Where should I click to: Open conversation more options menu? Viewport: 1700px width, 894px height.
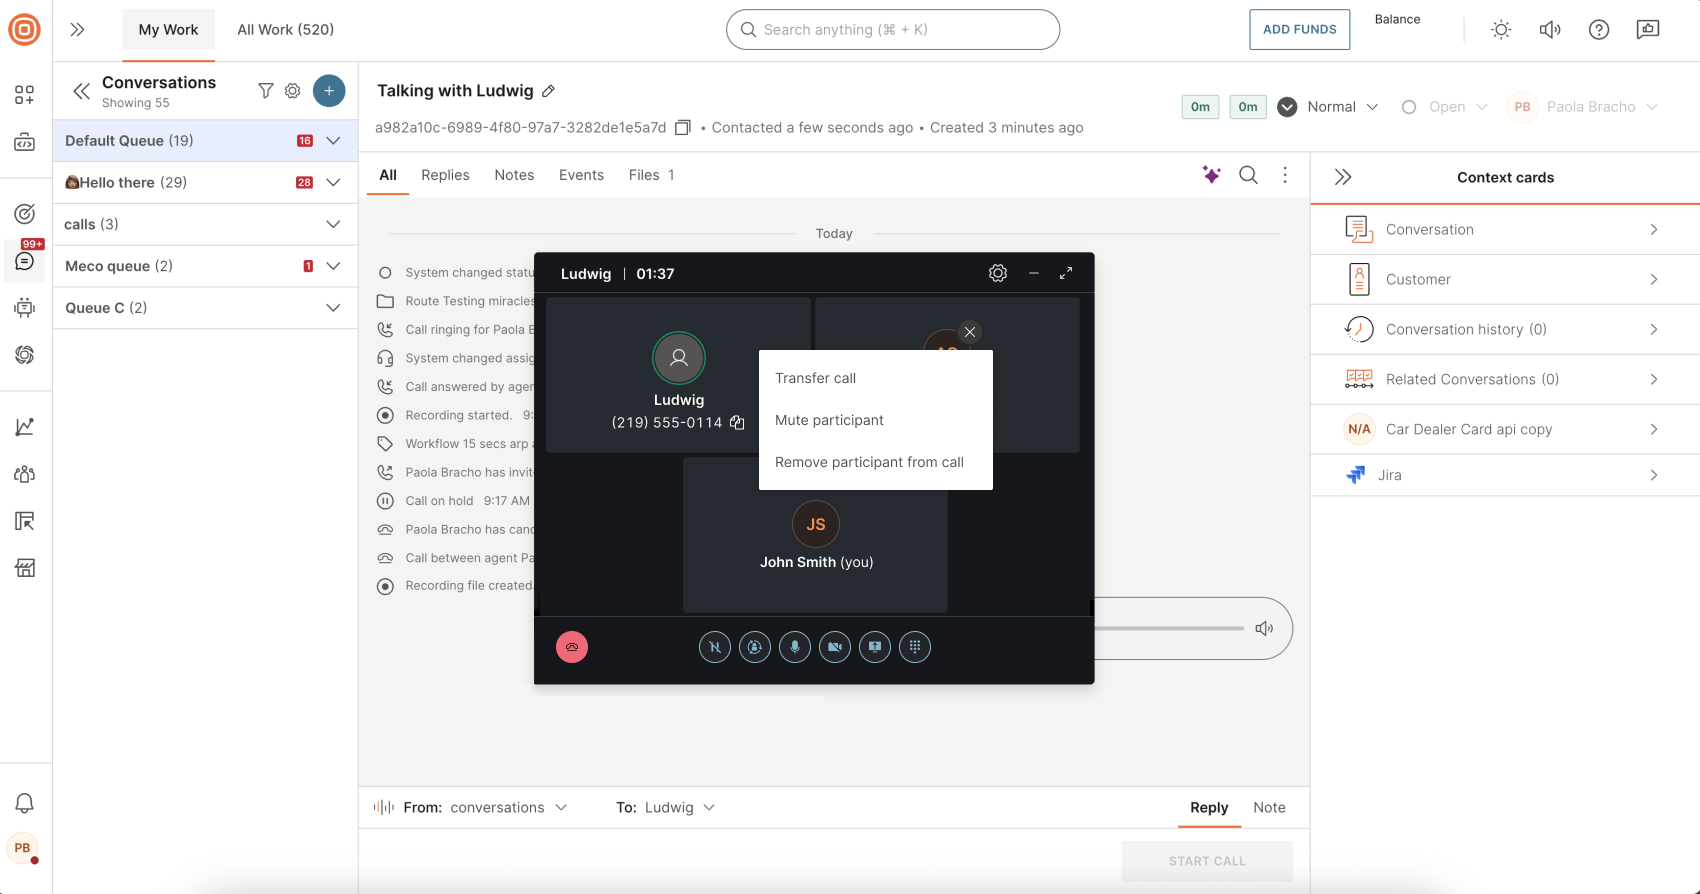[1285, 175]
